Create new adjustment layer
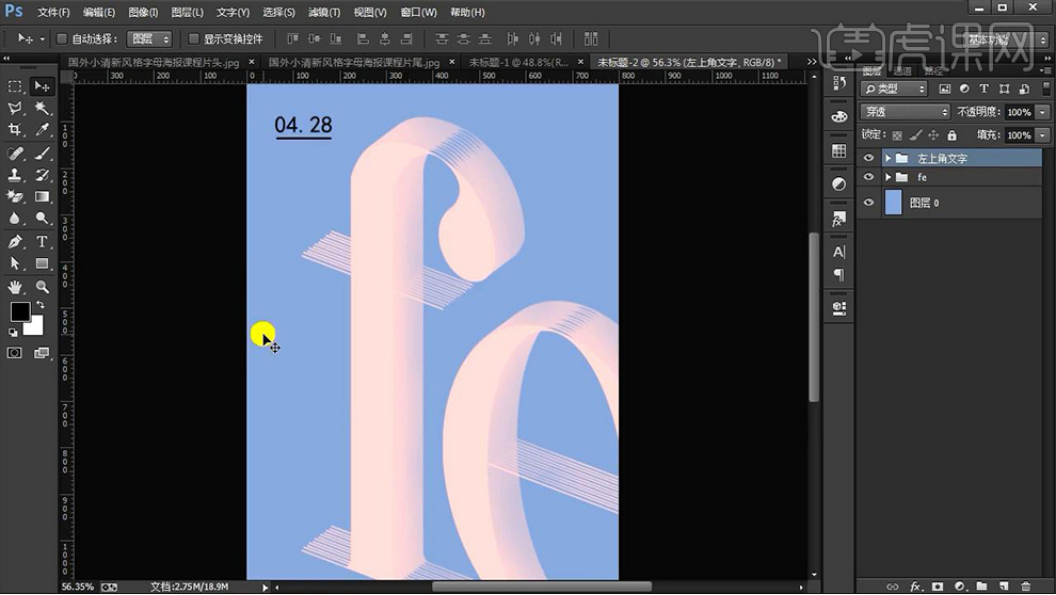Viewport: 1056px width, 595px height. pyautogui.click(x=960, y=587)
